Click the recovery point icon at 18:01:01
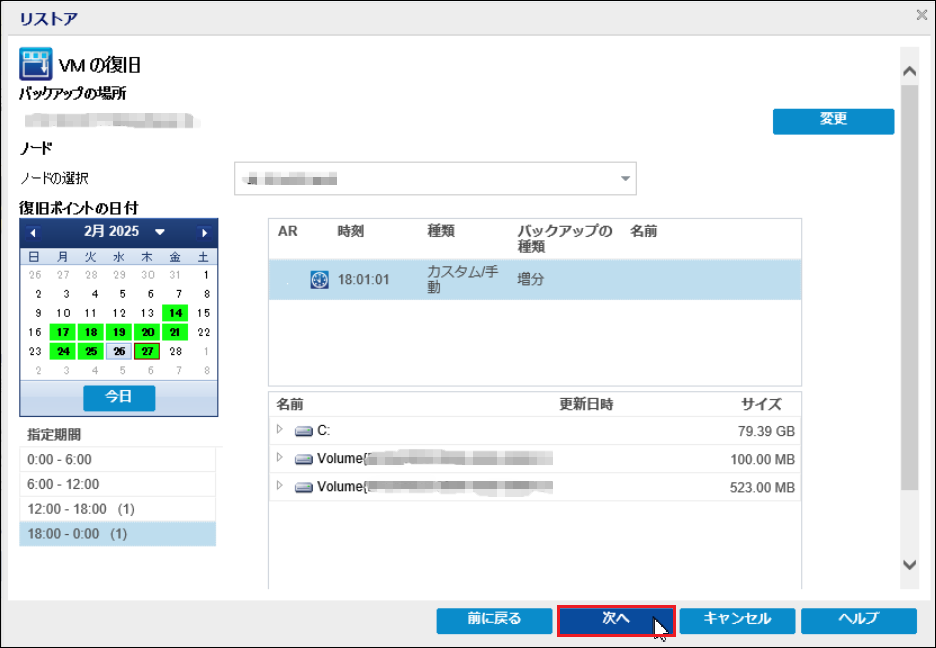This screenshot has width=936, height=648. coord(320,280)
